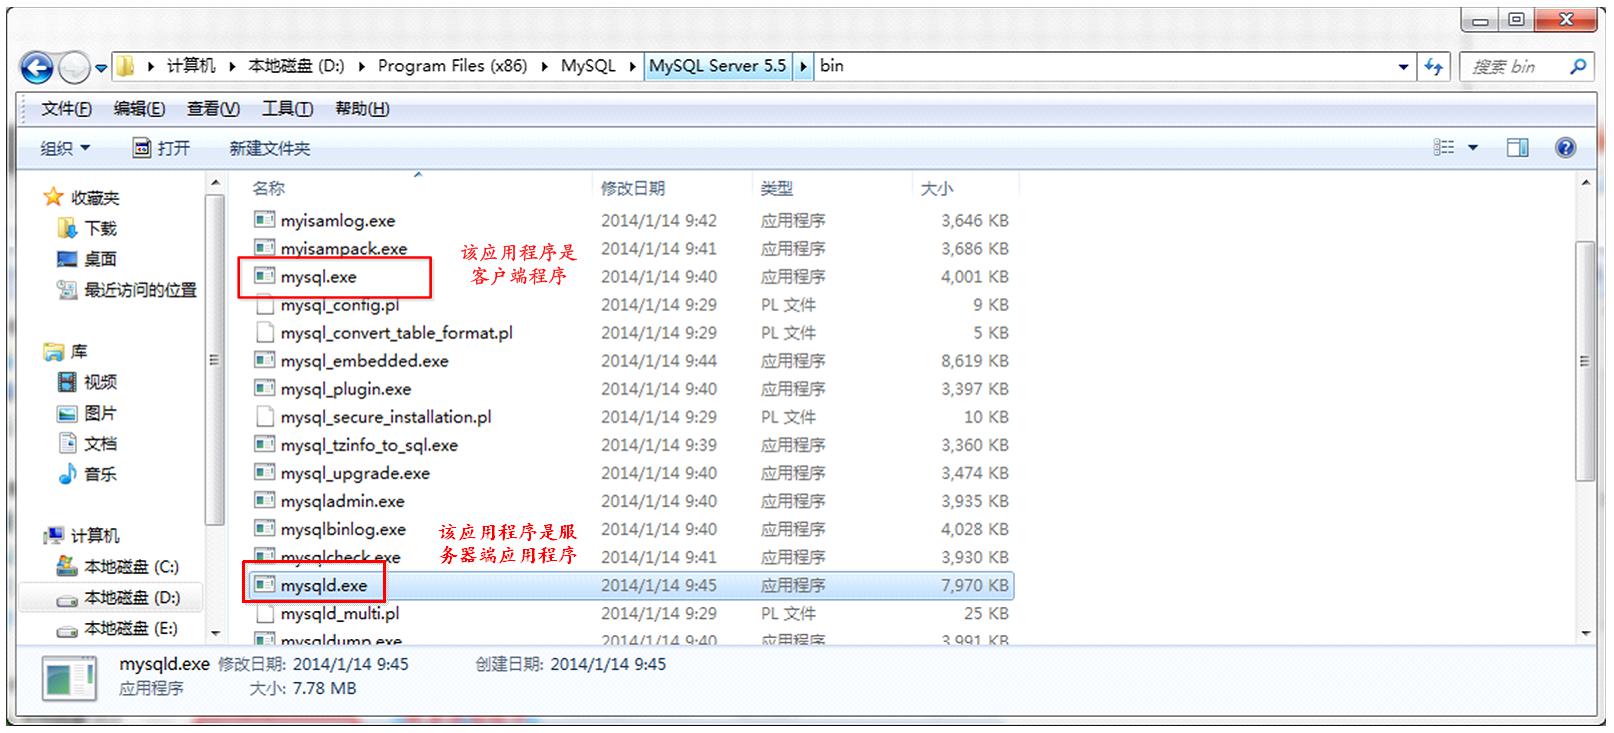Select the myisampack.exe file name
Image resolution: width=1614 pixels, height=733 pixels.
343,249
